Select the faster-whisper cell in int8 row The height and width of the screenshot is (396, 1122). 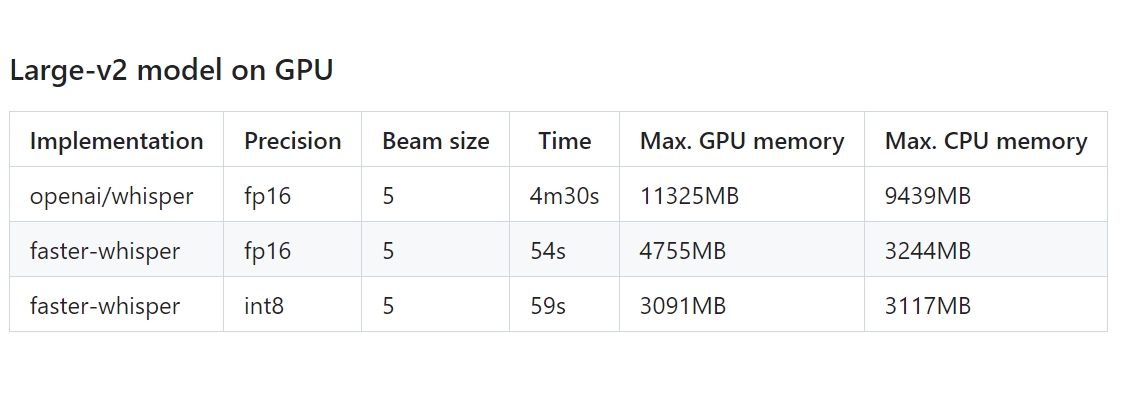104,306
